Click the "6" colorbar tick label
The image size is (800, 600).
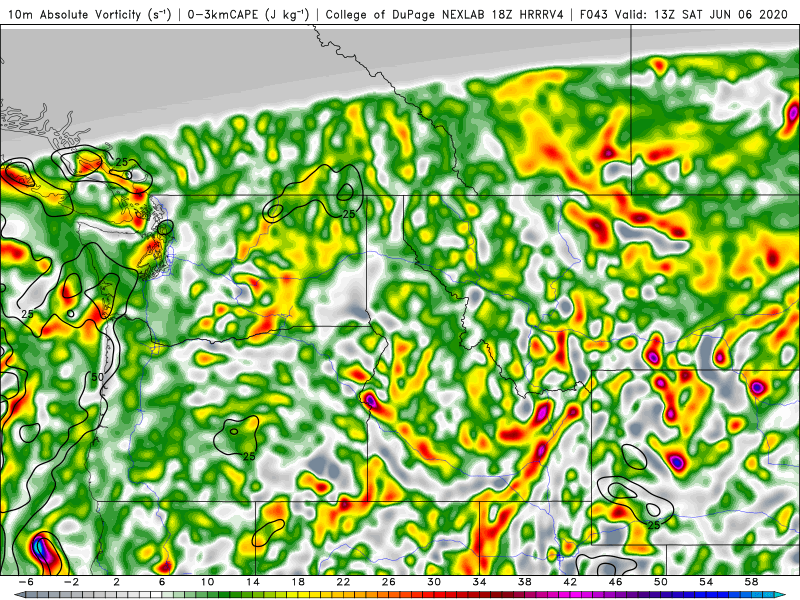pos(162,582)
